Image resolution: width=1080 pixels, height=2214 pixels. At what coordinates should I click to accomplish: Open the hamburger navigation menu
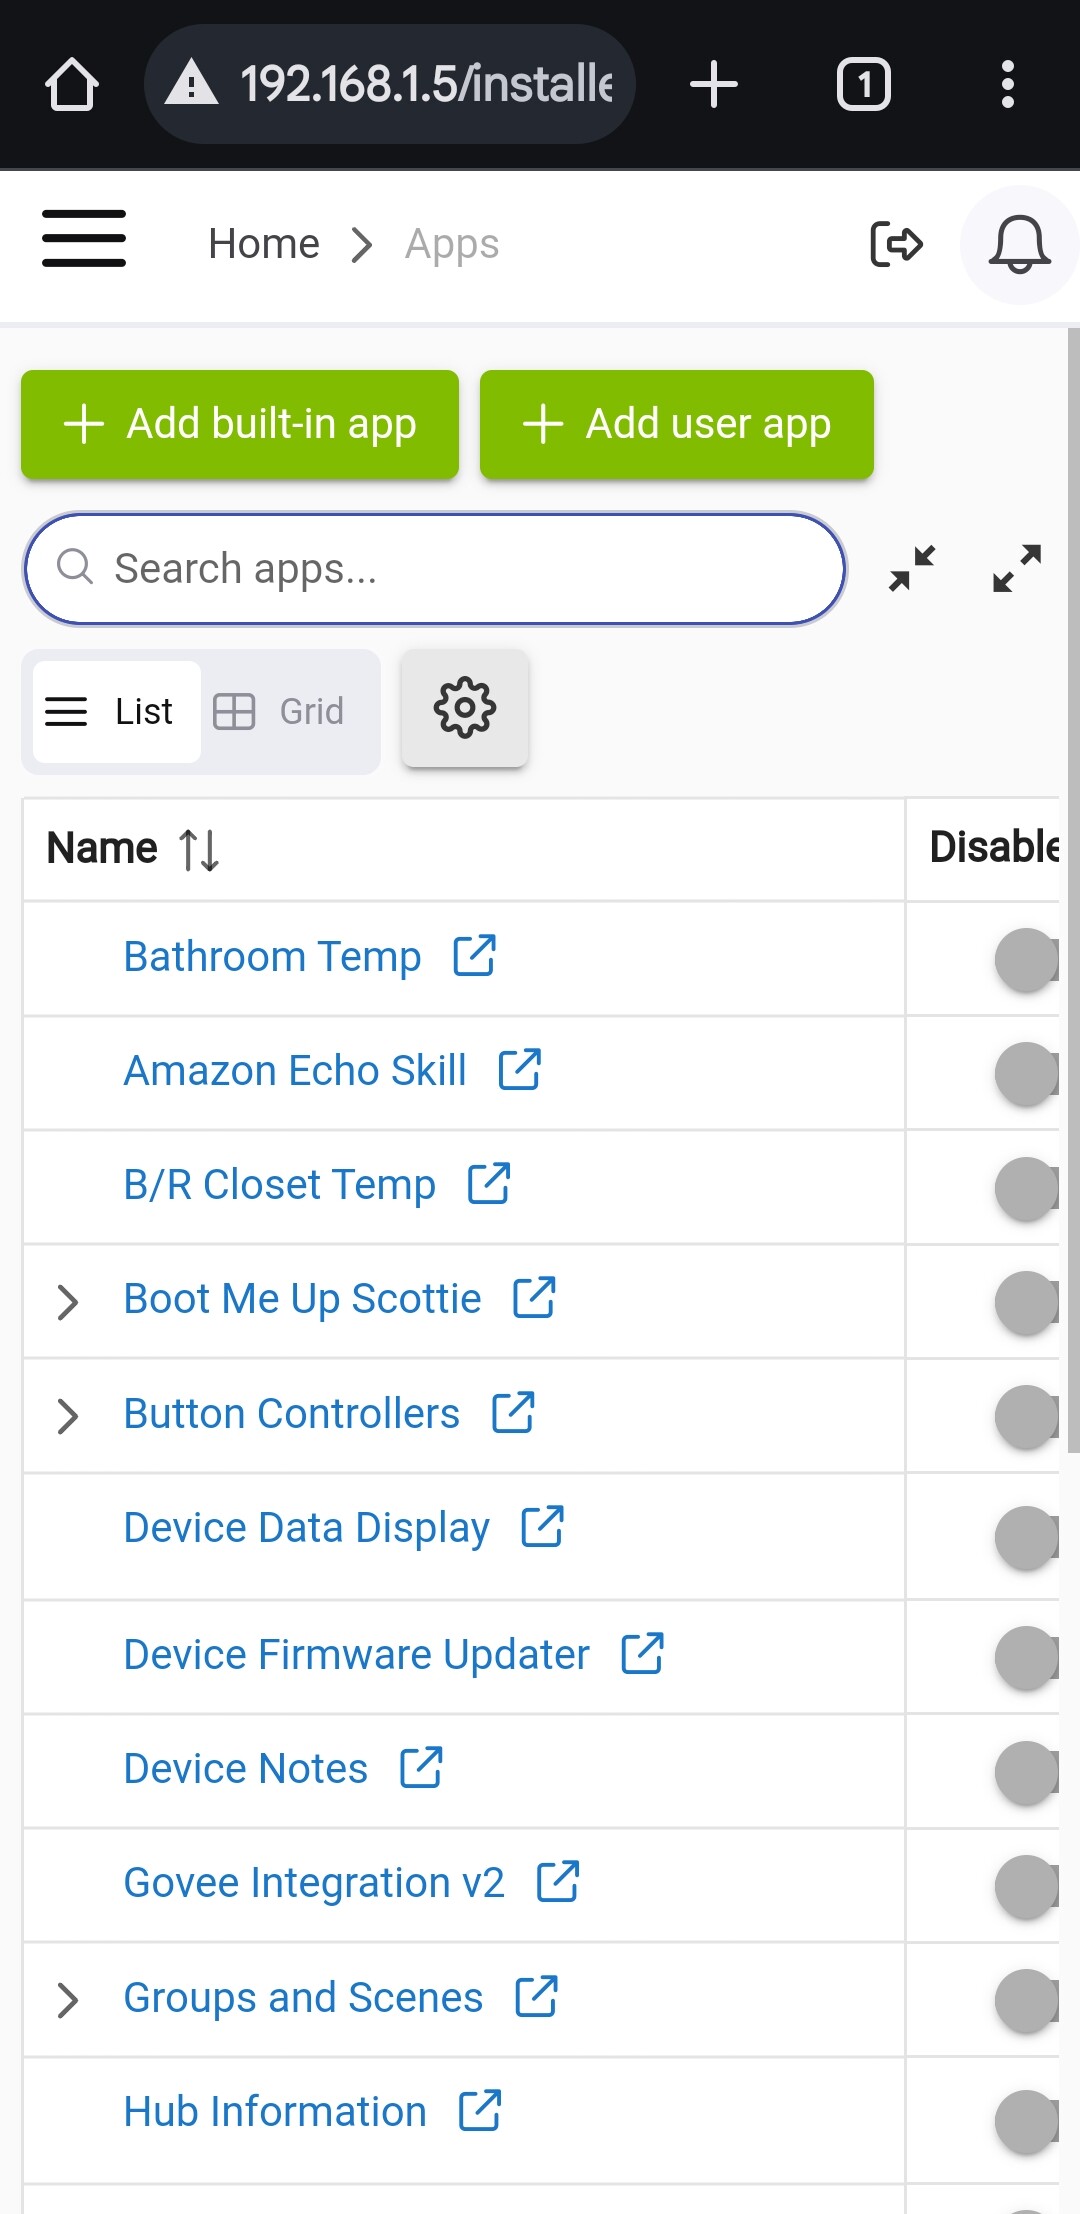pos(84,239)
